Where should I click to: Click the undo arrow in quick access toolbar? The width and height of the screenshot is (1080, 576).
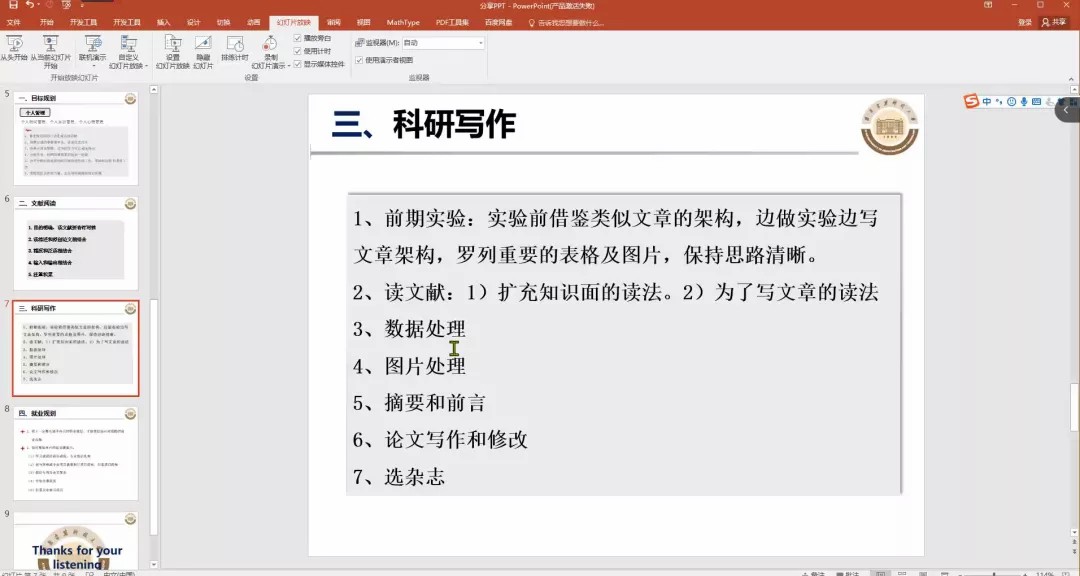point(30,5)
